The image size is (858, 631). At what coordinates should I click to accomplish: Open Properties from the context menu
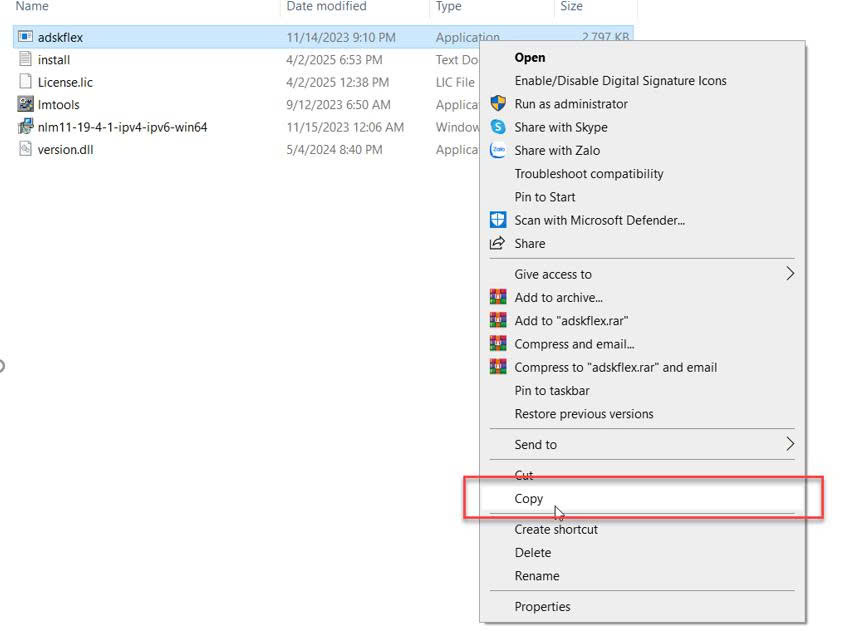(x=542, y=606)
